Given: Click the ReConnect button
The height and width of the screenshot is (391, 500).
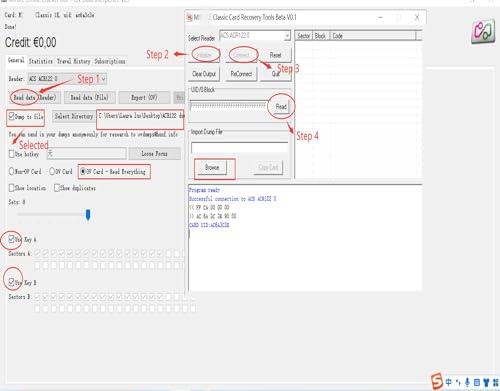Looking at the screenshot, I should [x=241, y=74].
